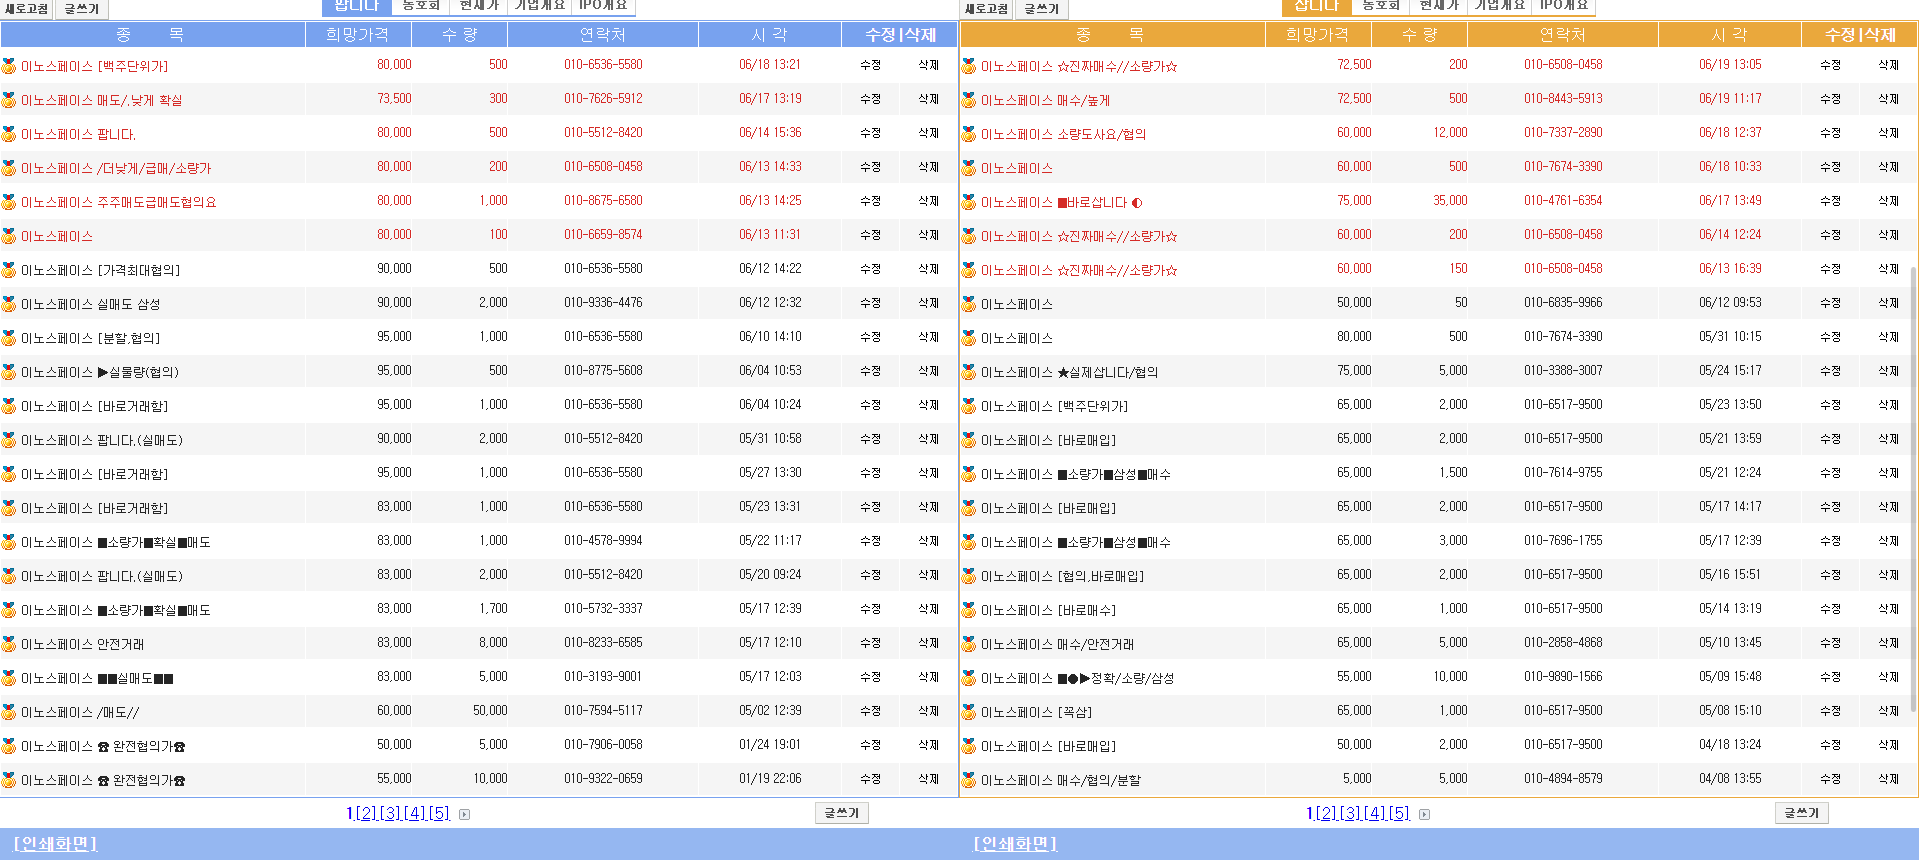Click the medal icon for '주주매도급매도협의요' listing
This screenshot has height=865, width=1919.
[x=9, y=202]
